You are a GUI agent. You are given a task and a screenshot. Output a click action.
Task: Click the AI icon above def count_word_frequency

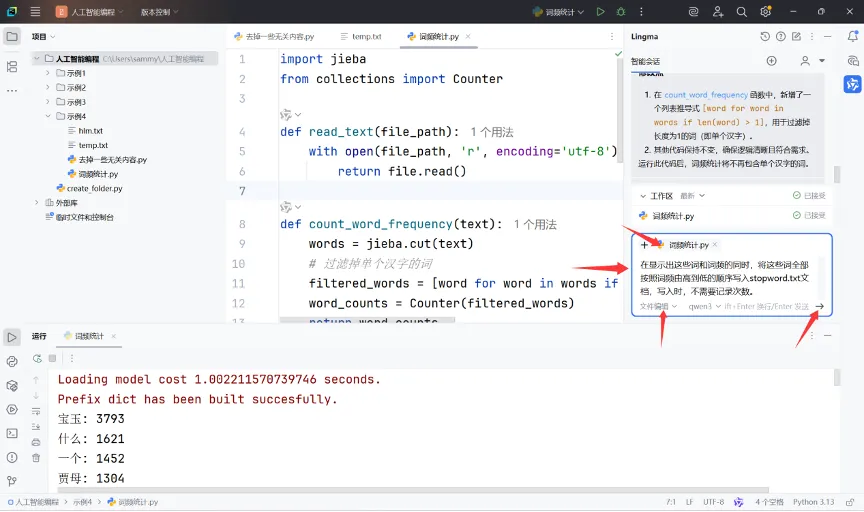286,207
